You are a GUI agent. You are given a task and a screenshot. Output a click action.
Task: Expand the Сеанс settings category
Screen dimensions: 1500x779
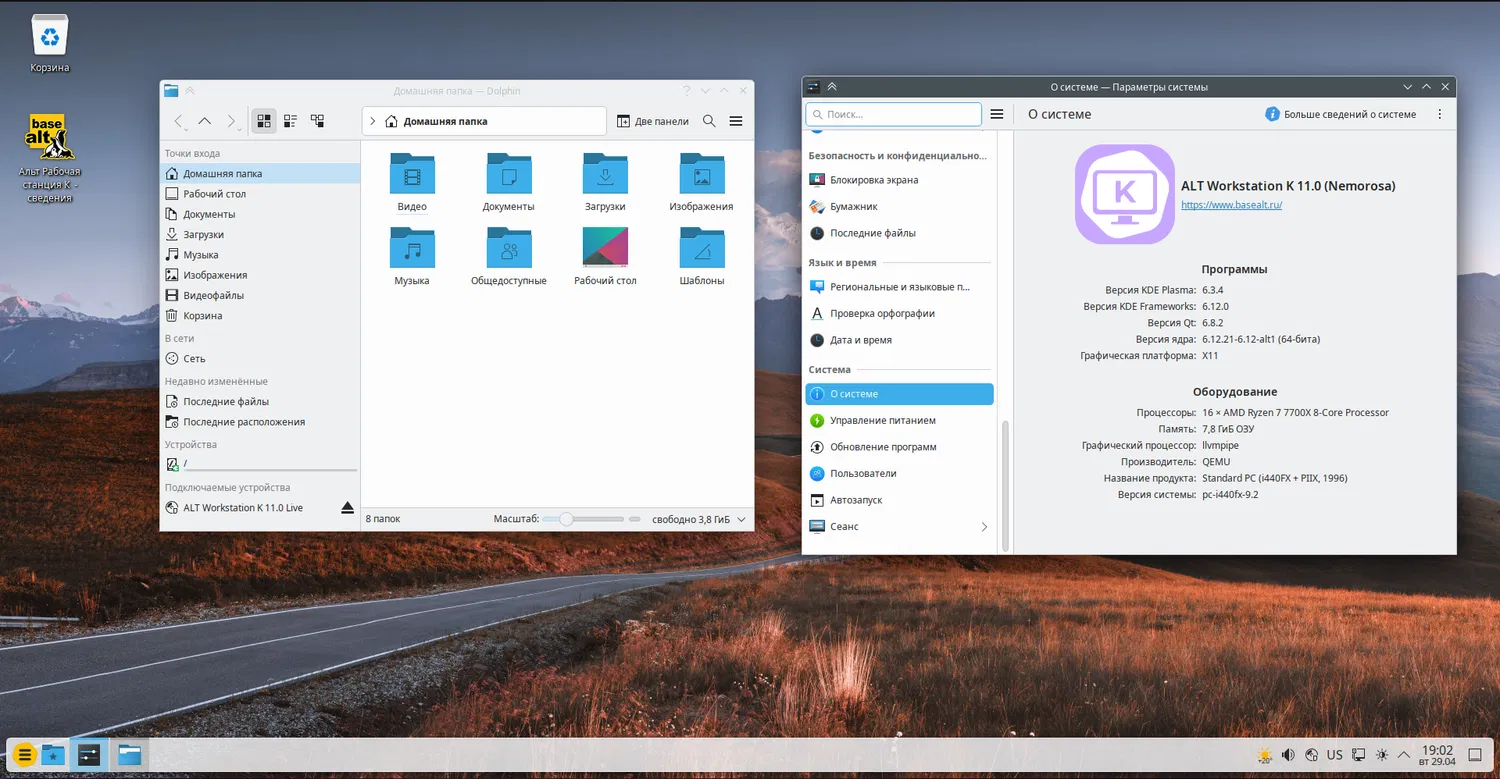tap(899, 527)
